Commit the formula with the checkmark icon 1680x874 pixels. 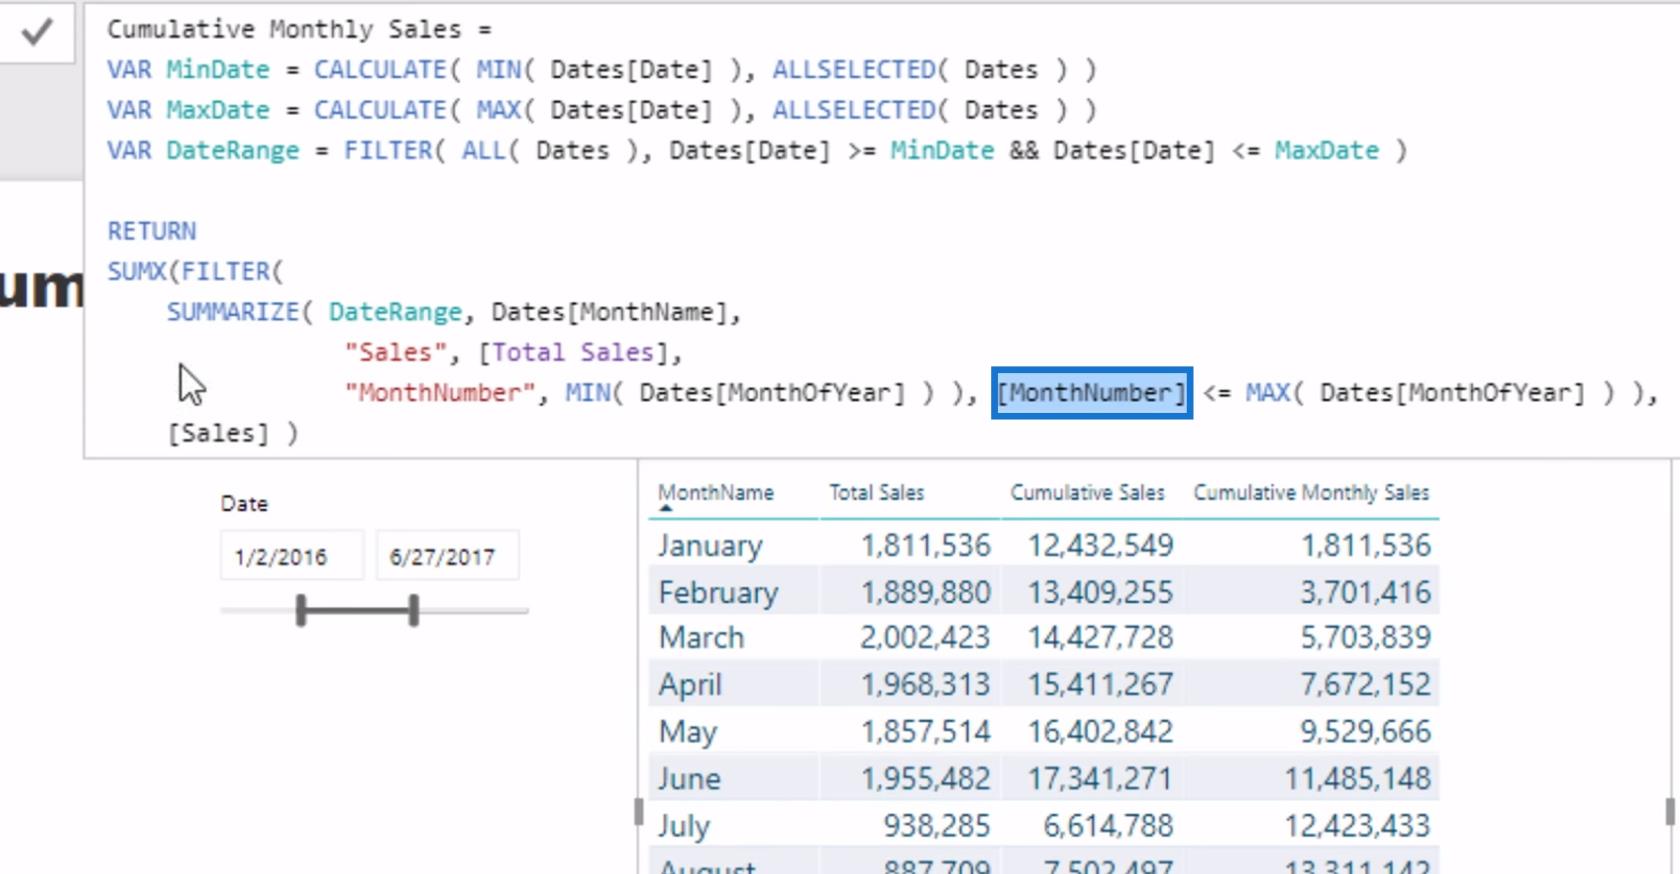37,33
